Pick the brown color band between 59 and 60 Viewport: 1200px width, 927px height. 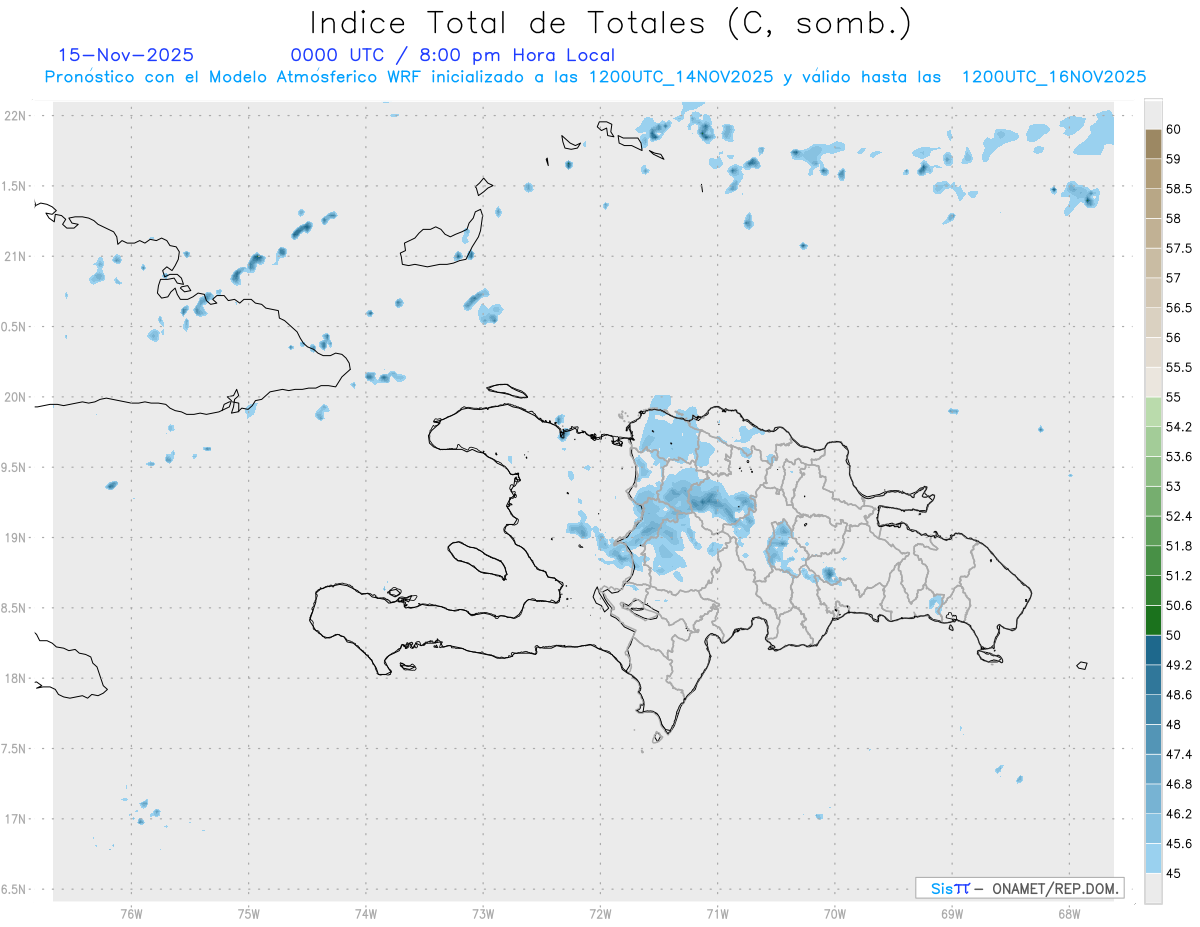[1153, 144]
